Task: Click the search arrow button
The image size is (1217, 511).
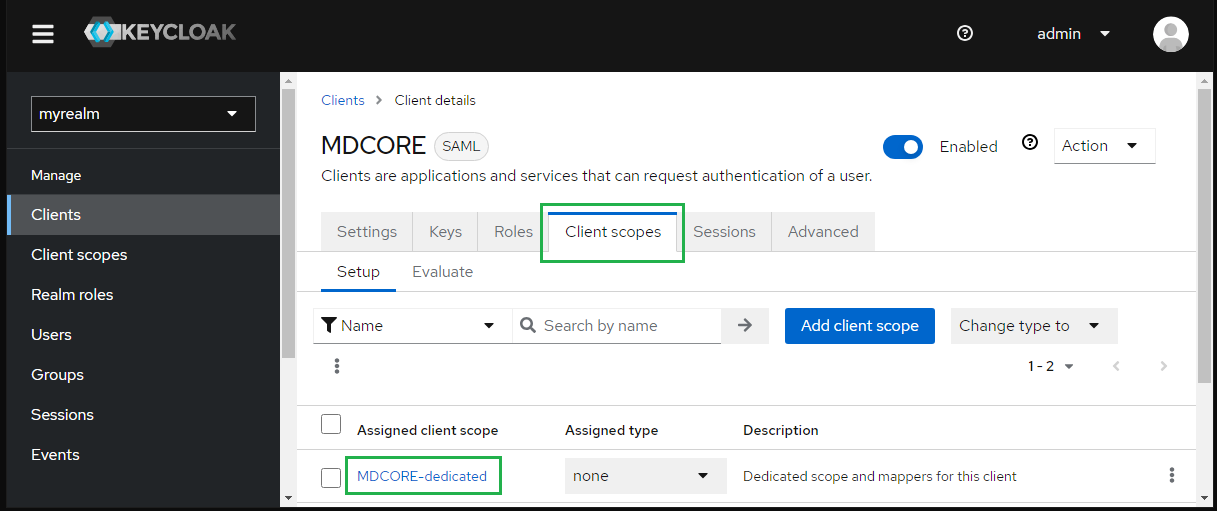Action: [x=745, y=326]
